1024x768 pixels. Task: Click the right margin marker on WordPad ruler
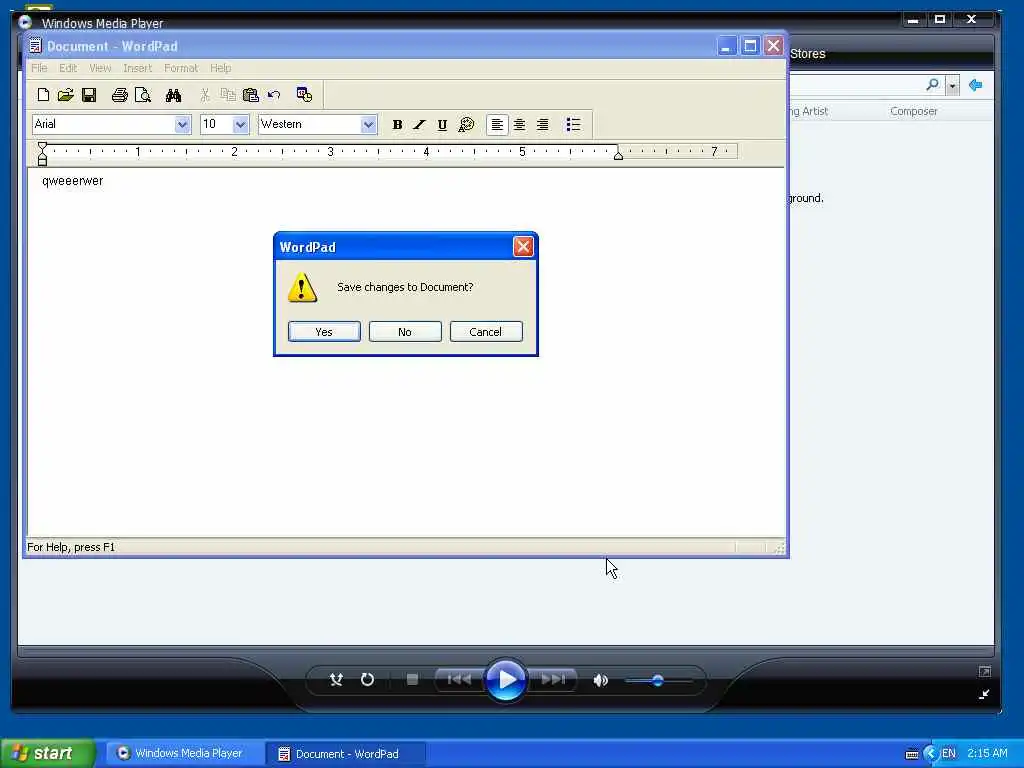point(618,155)
